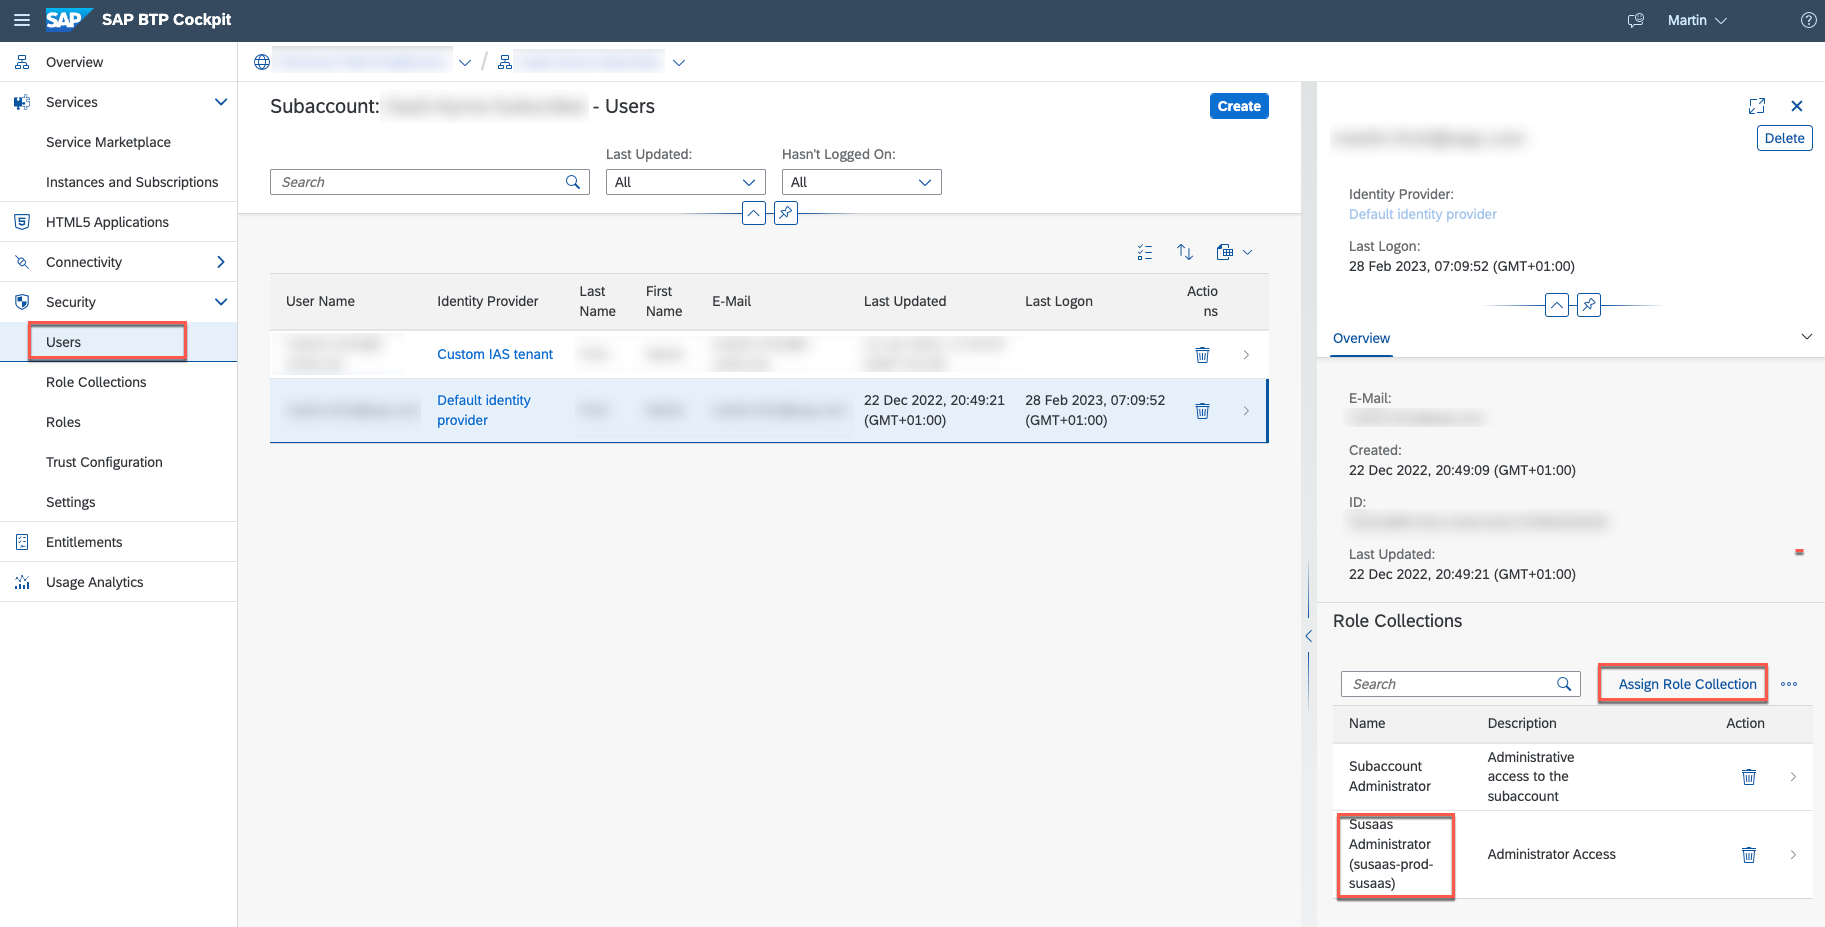Open the Martin user menu
This screenshot has width=1825, height=927.
(1697, 20)
